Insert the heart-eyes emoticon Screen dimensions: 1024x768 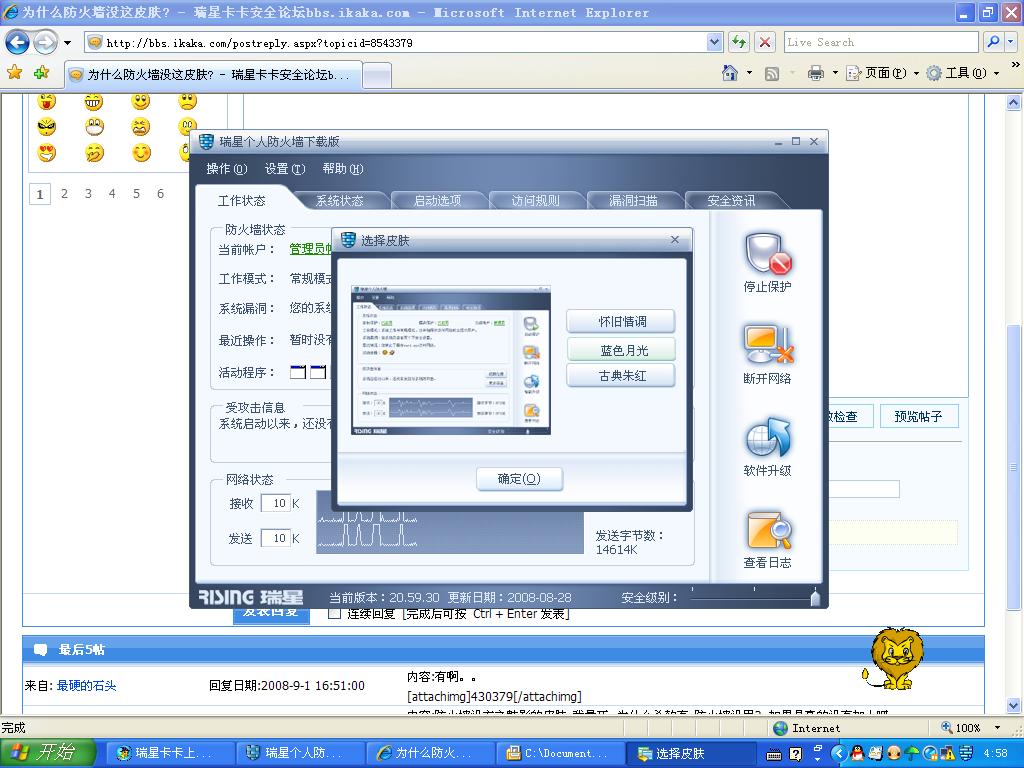coord(46,153)
